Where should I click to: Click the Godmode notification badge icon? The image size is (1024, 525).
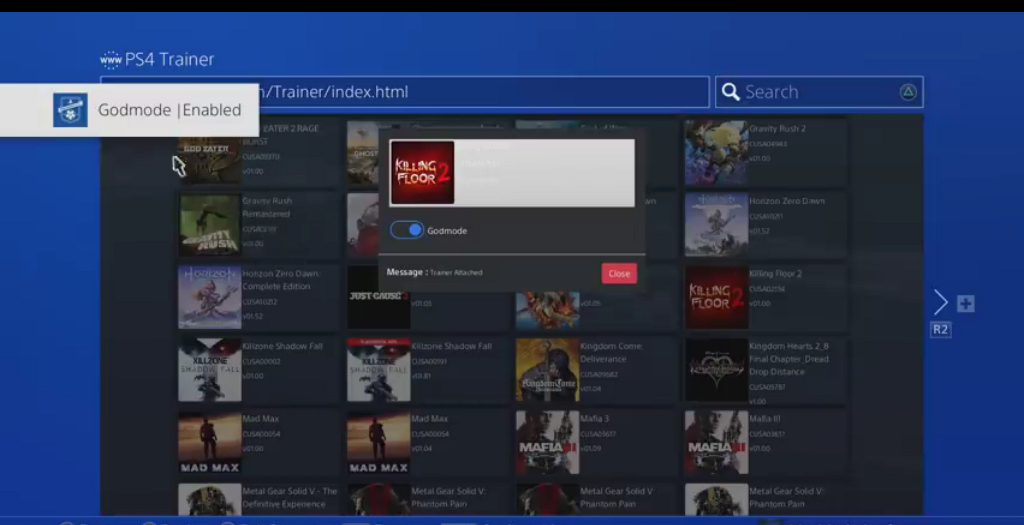(70, 110)
